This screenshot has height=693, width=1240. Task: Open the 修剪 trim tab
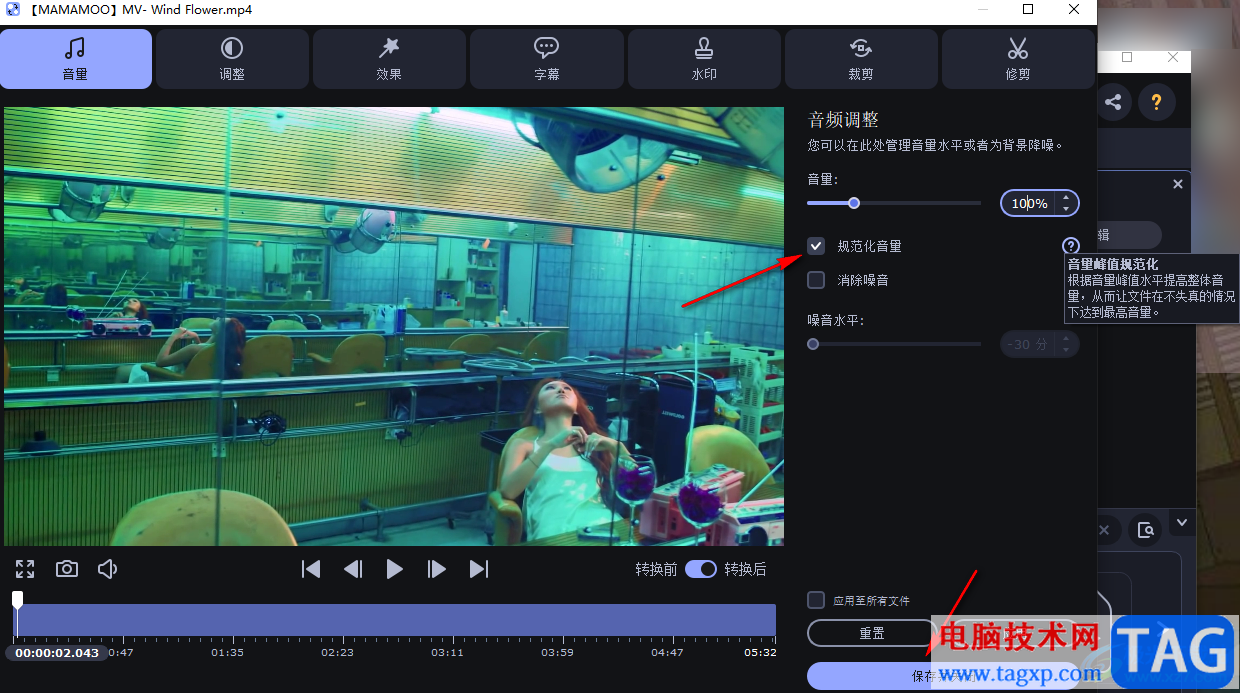click(1018, 59)
